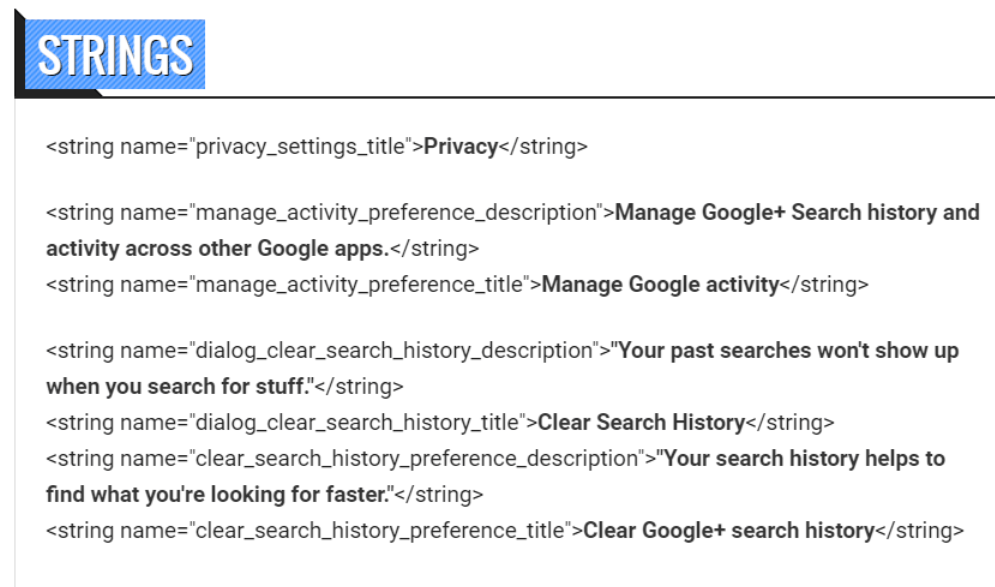This screenshot has width=995, height=587.
Task: Click the STRINGS section heading banner
Action: point(115,55)
